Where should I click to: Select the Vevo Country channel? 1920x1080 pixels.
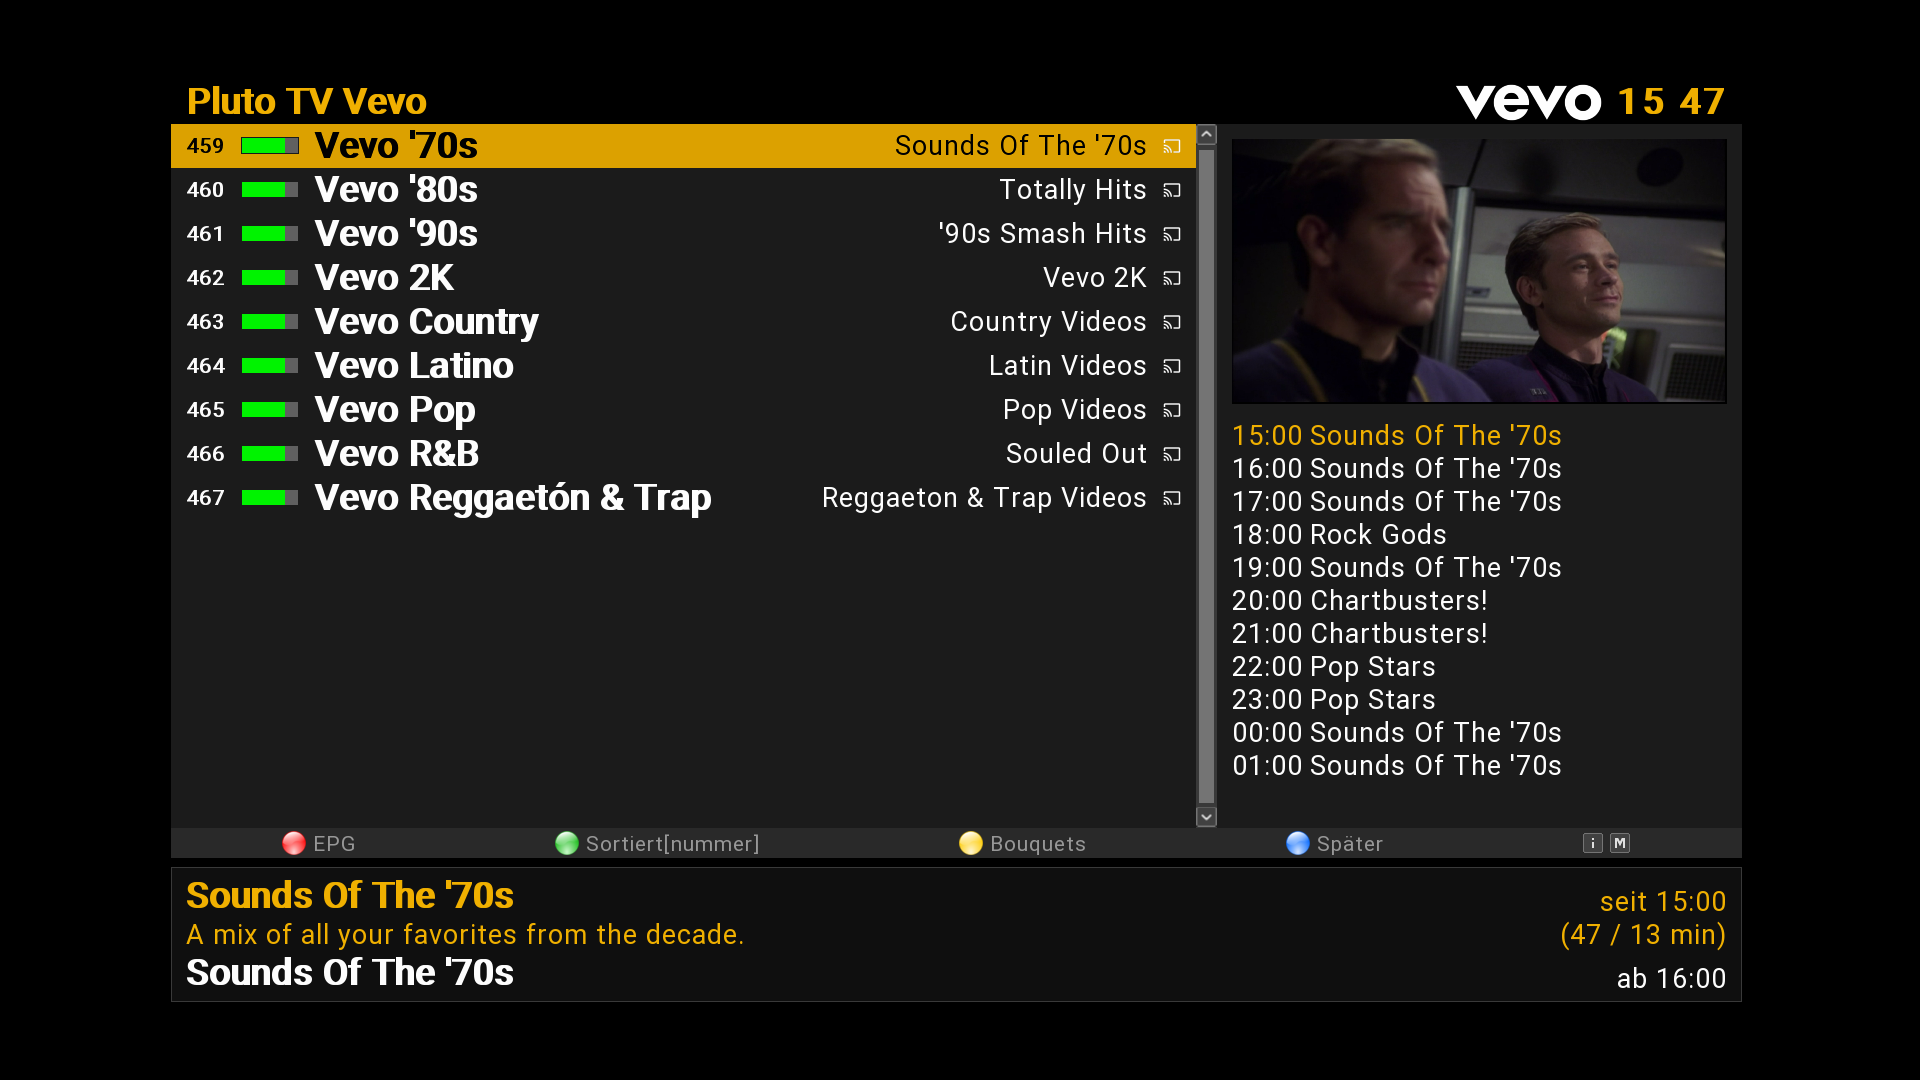point(683,322)
